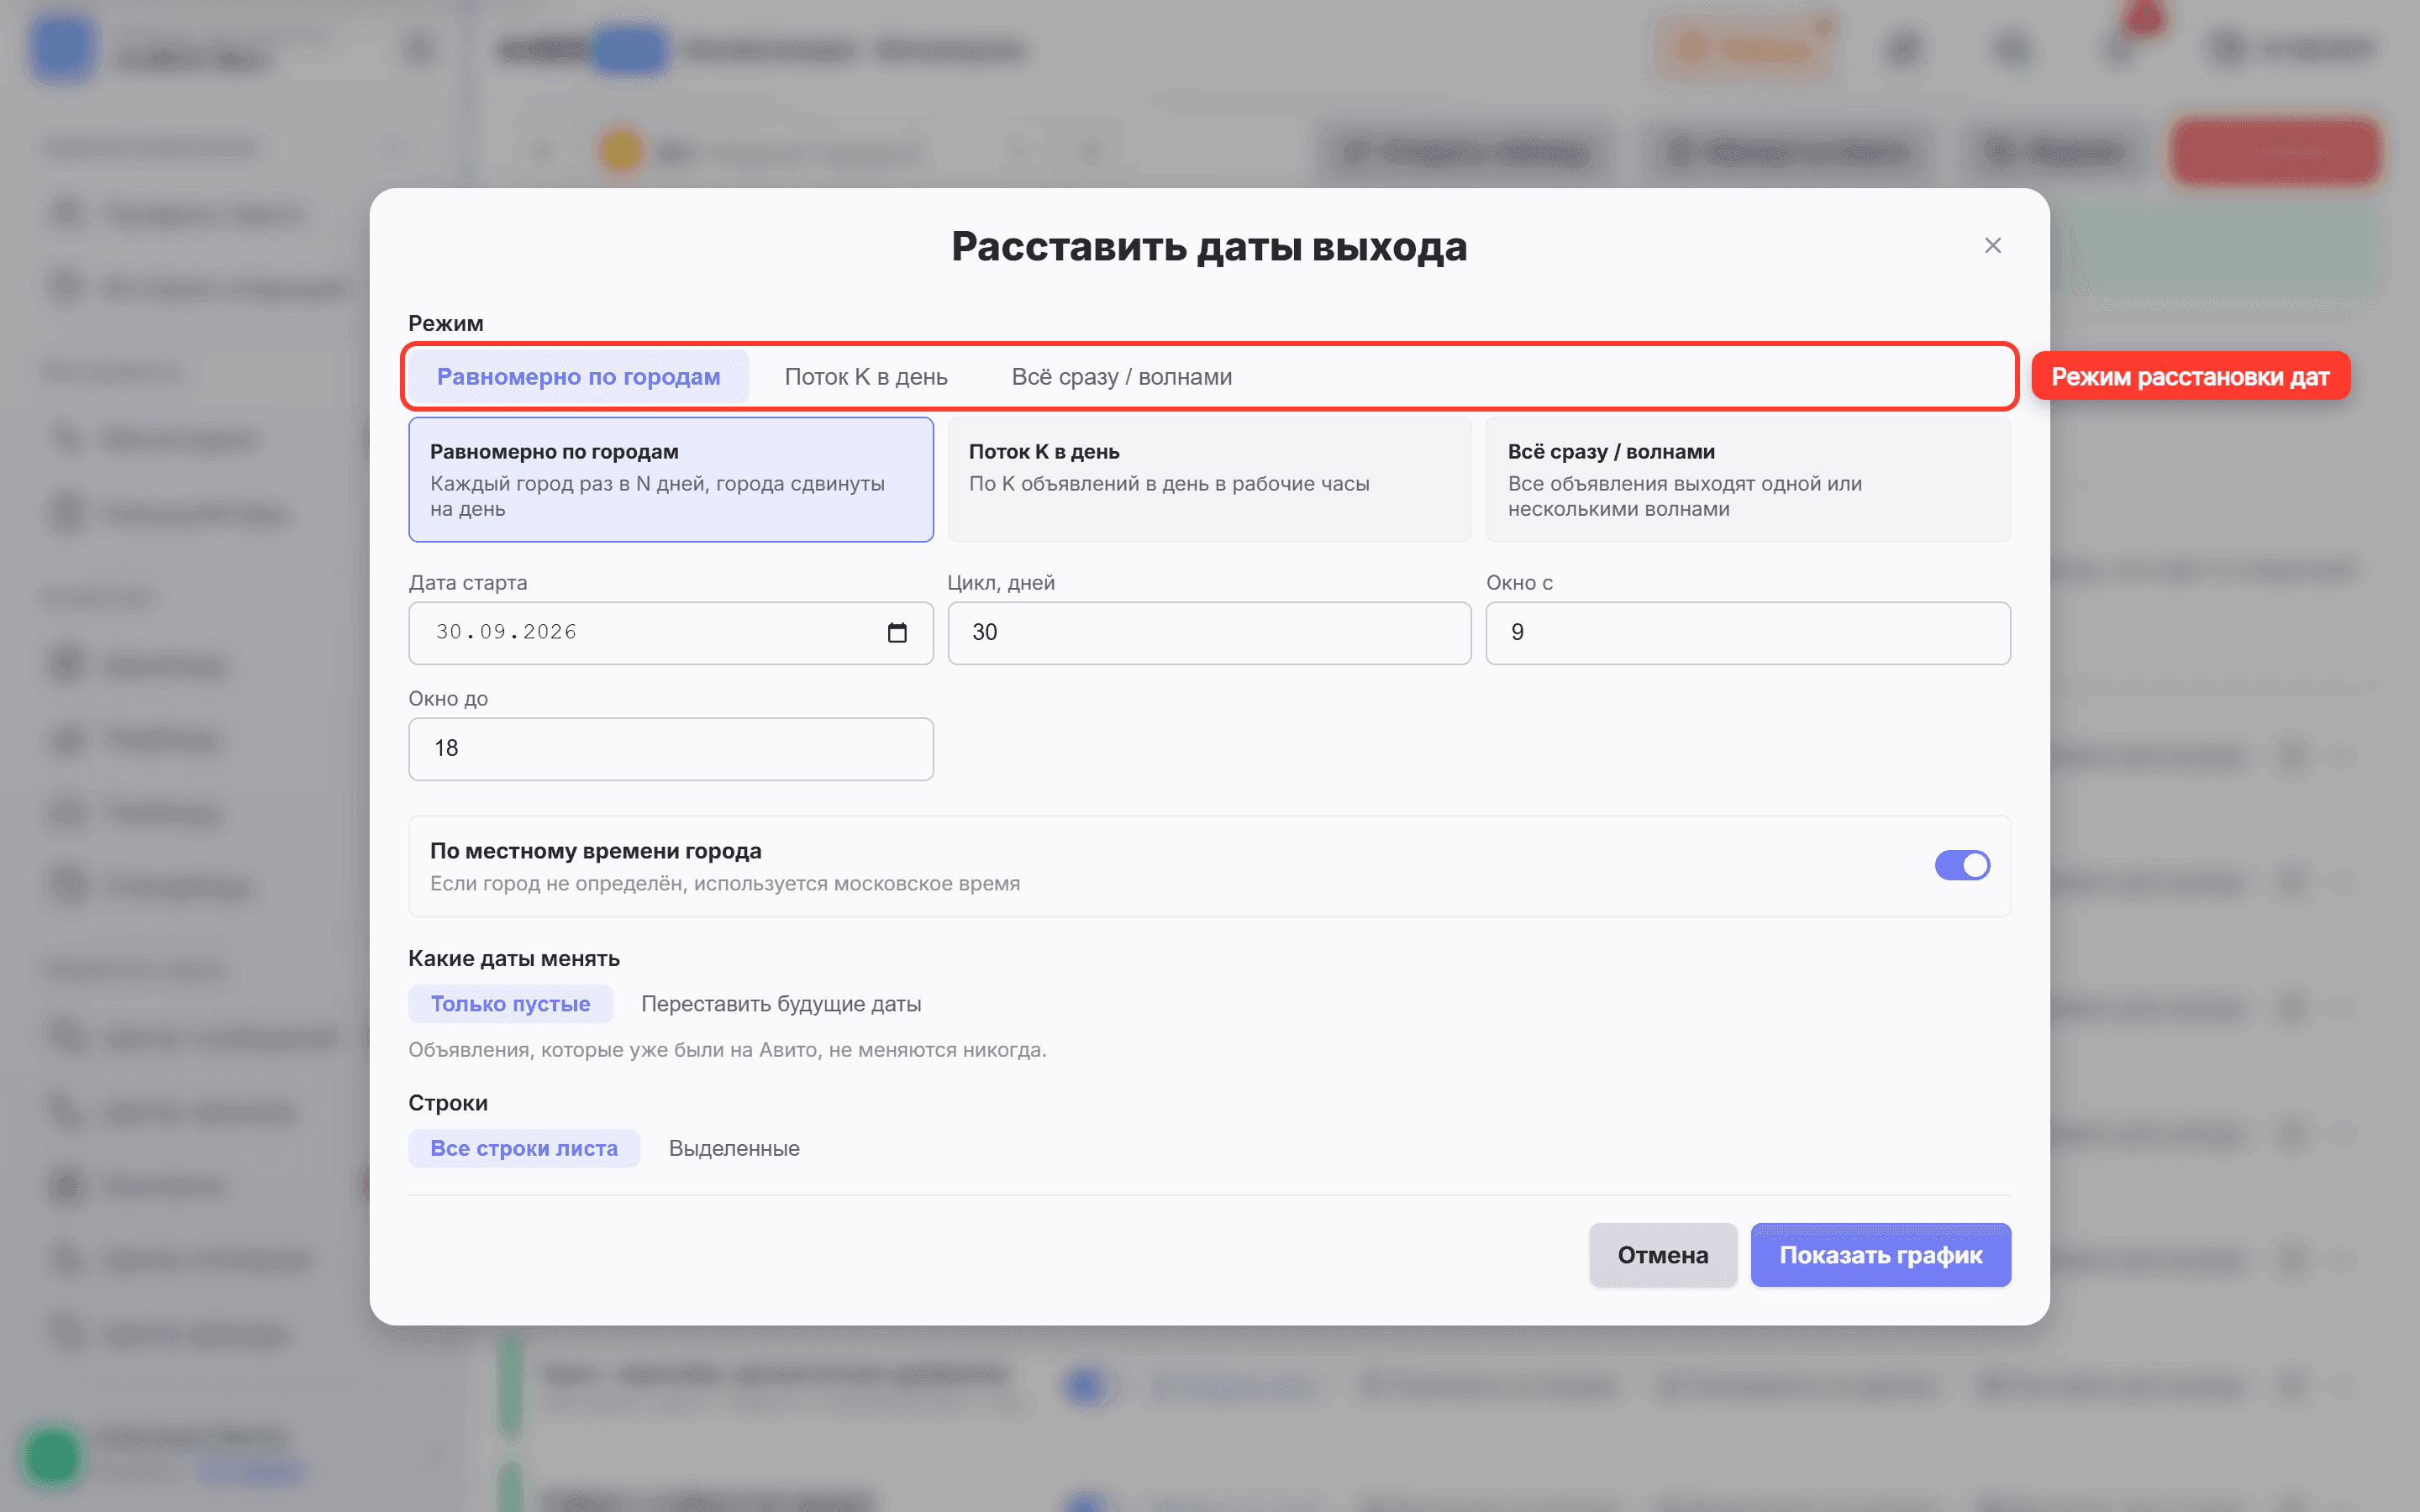Click the Окно до input field

[x=671, y=749]
